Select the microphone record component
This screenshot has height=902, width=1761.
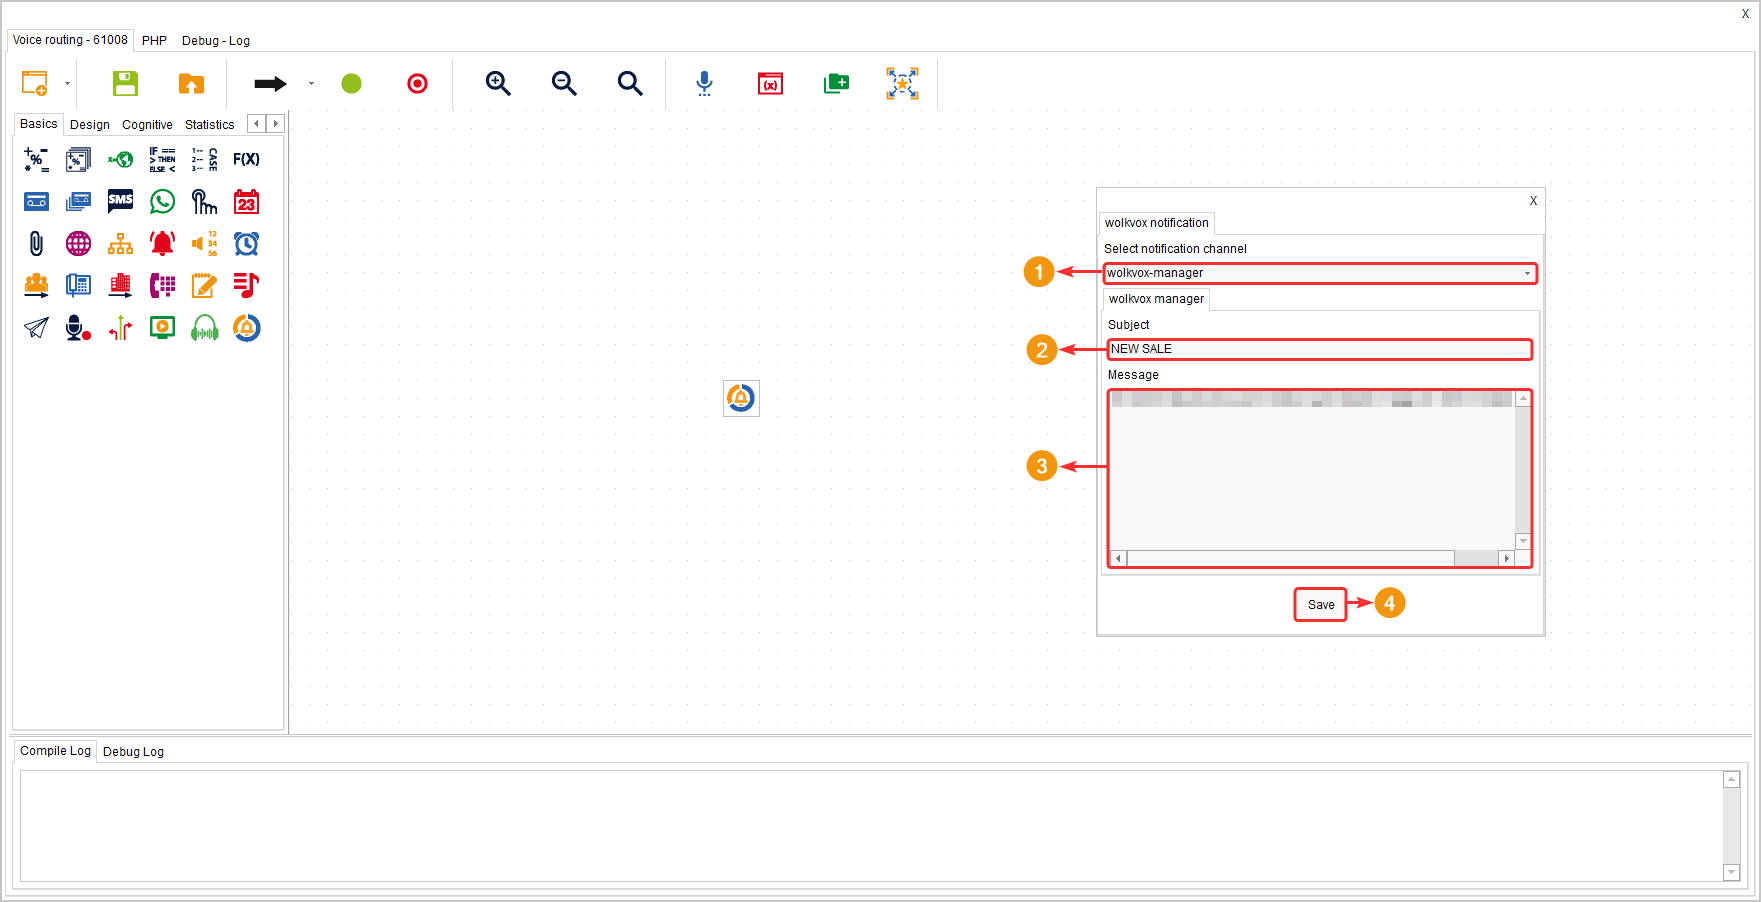tap(78, 327)
